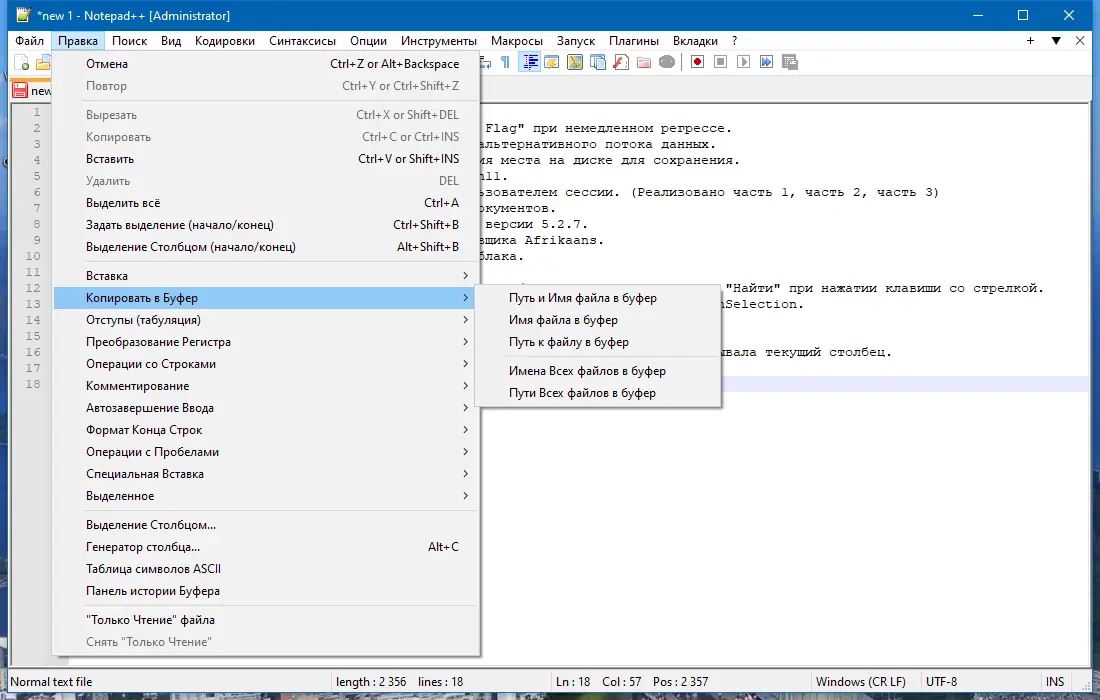Viewport: 1100px width, 700px height.
Task: Open the Function List panel icon
Action: coord(621,62)
